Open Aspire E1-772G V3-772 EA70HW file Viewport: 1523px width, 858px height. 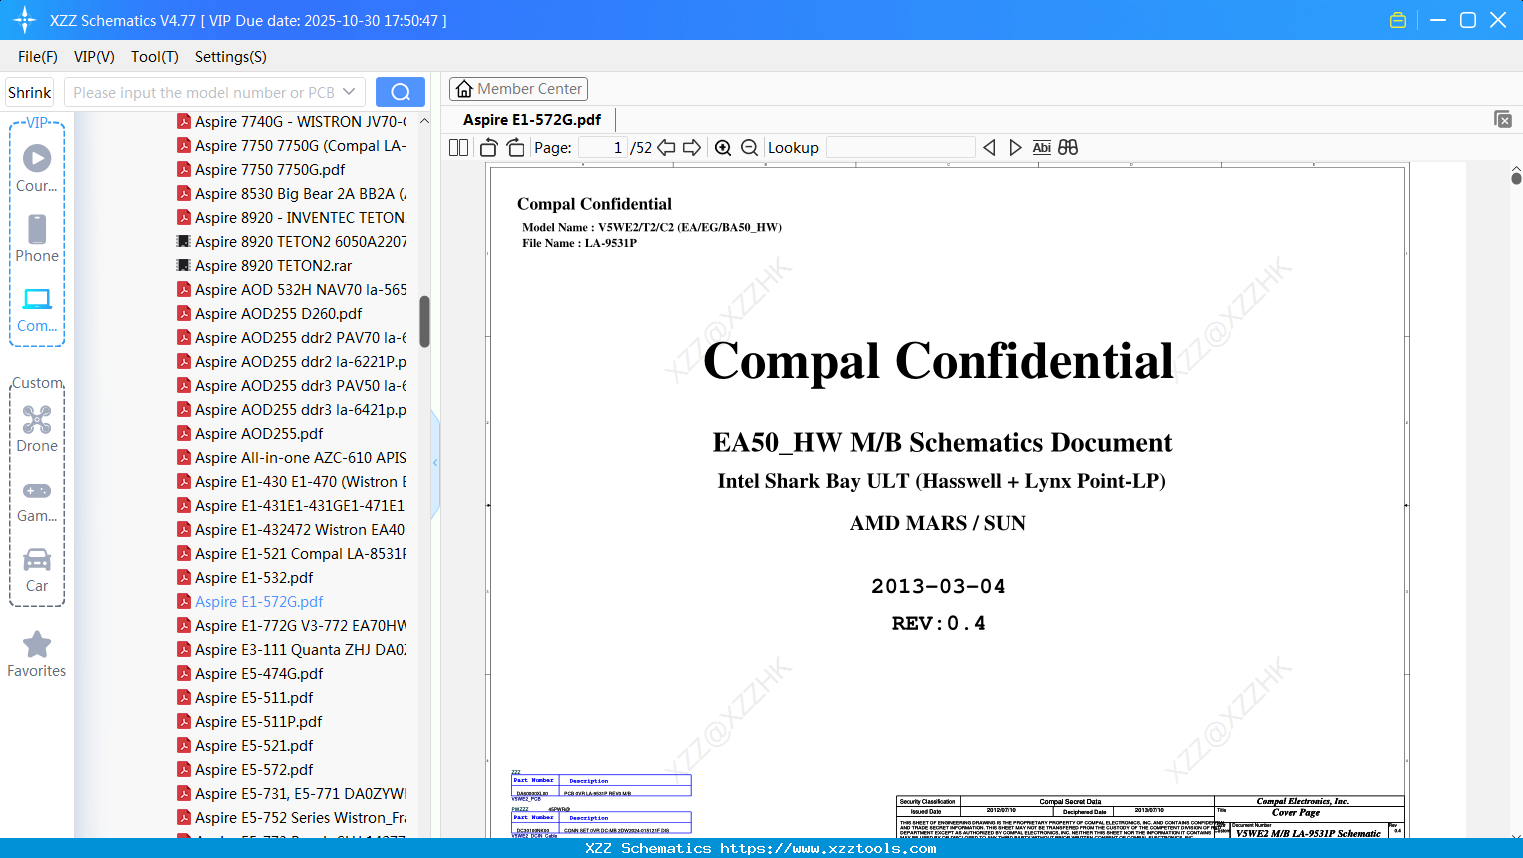pos(300,626)
